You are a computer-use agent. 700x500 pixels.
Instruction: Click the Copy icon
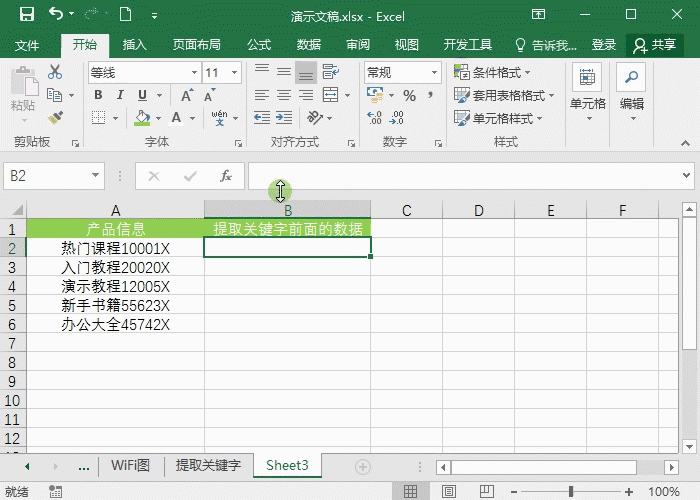click(x=55, y=95)
